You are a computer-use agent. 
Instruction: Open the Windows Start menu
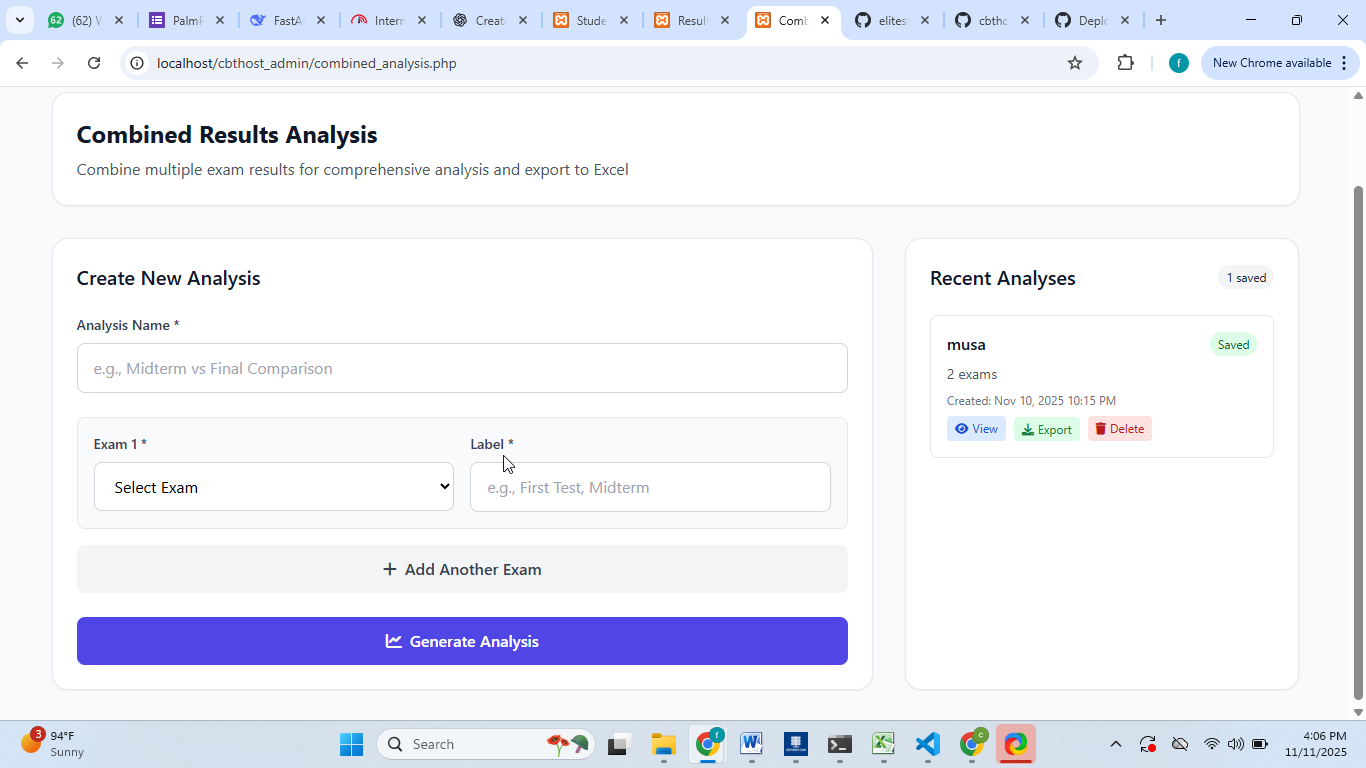(351, 744)
